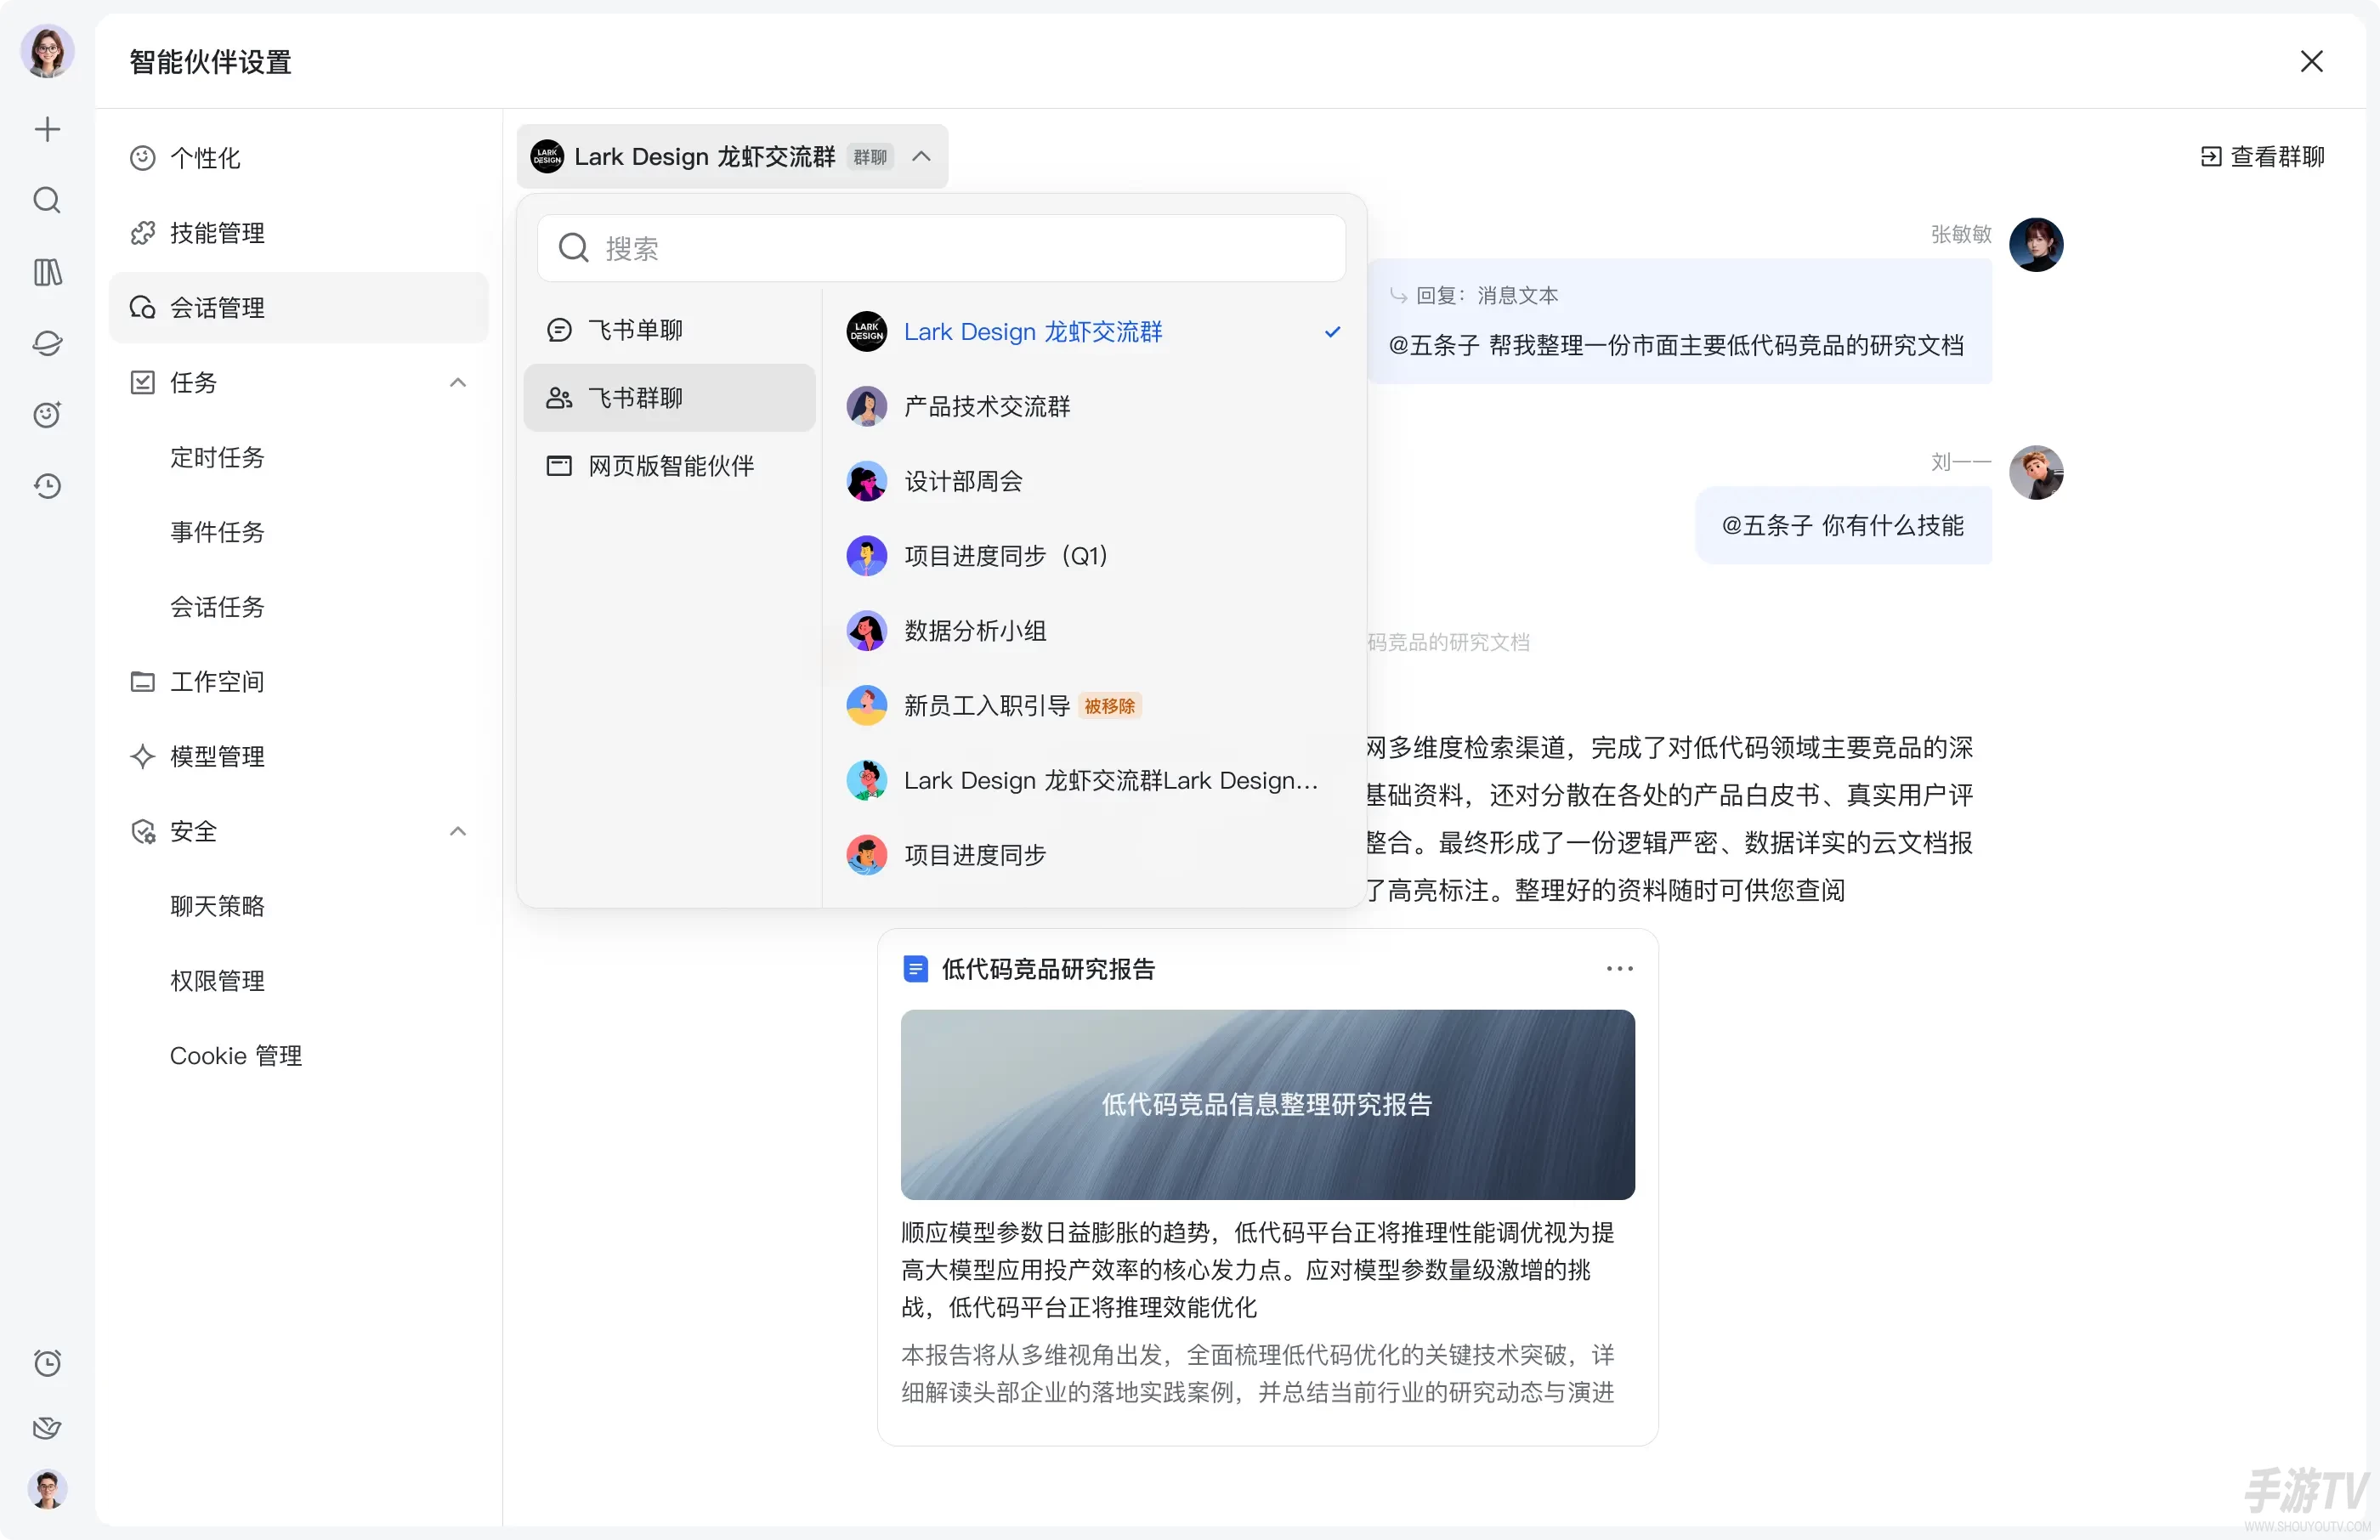The image size is (2380, 1540).
Task: Focus the 搜索 input field
Action: tap(941, 248)
